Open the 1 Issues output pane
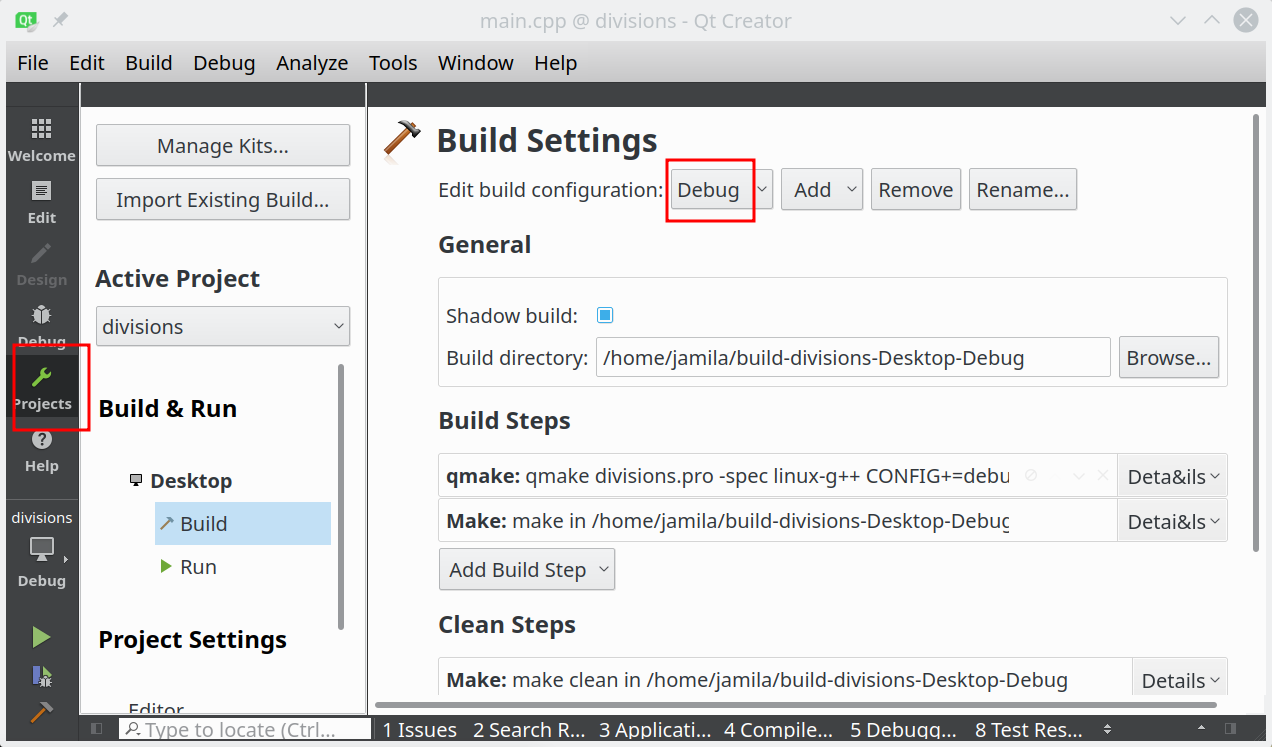1272x747 pixels. click(x=420, y=730)
